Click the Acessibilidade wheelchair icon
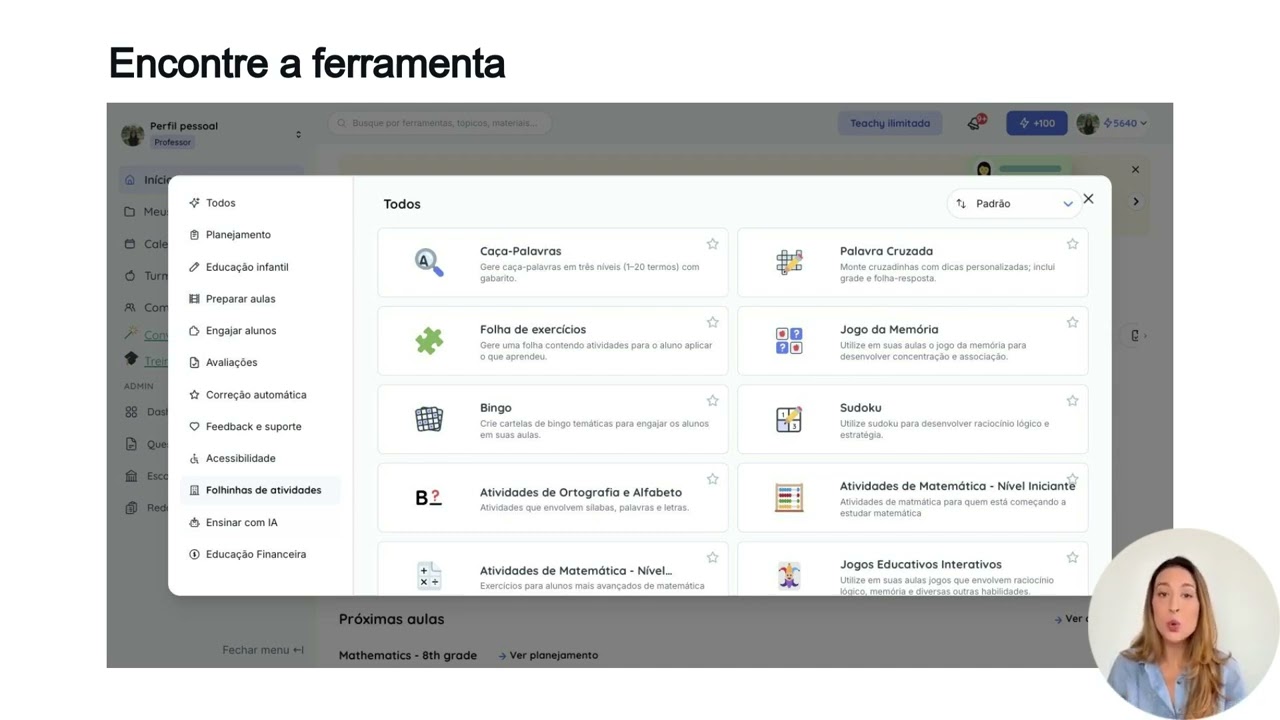This screenshot has width=1280, height=720. [194, 459]
